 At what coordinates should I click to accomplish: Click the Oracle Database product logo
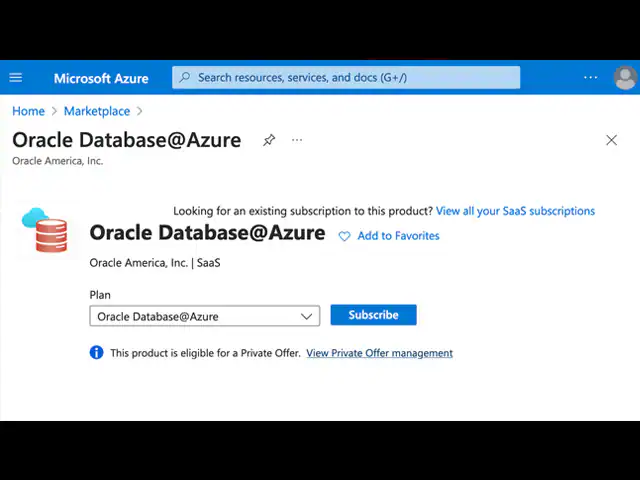[45, 231]
